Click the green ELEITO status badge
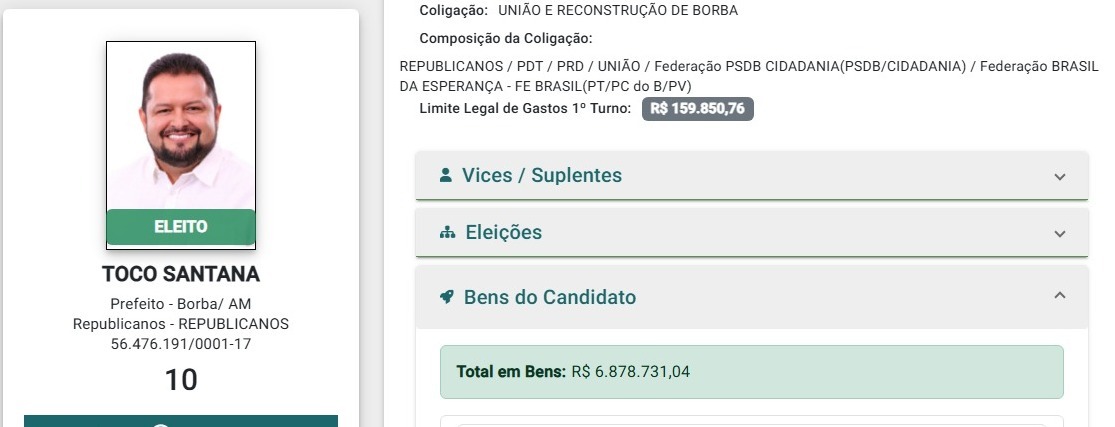 181,227
